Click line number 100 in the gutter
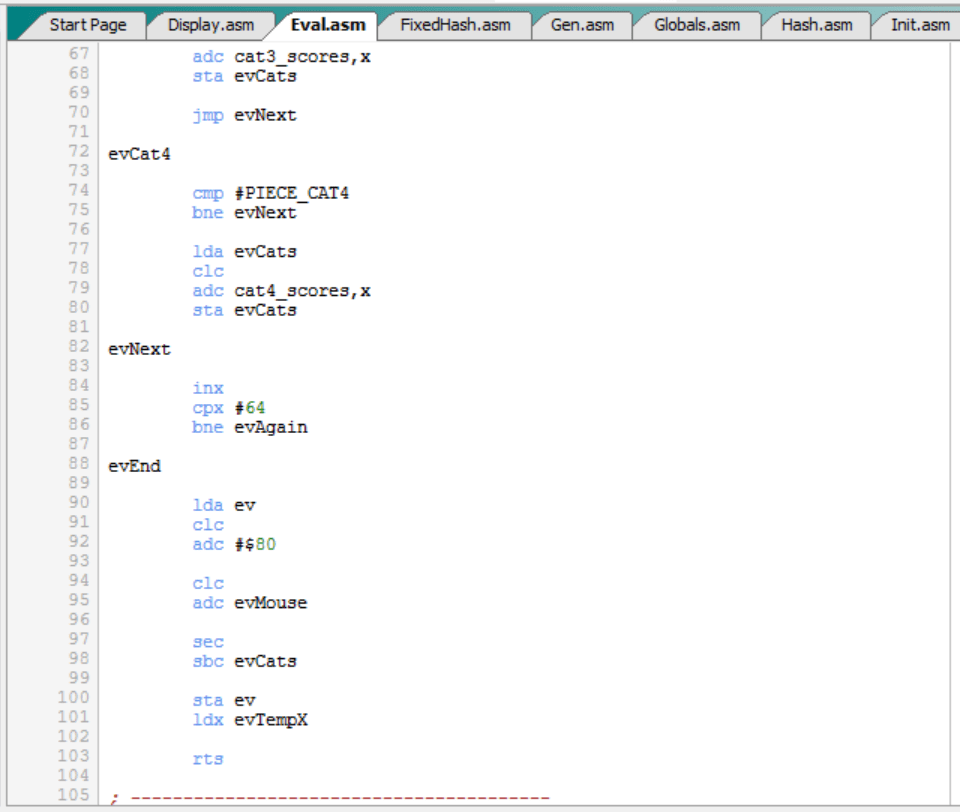Screen dimensions: 960x812 coord(73,698)
